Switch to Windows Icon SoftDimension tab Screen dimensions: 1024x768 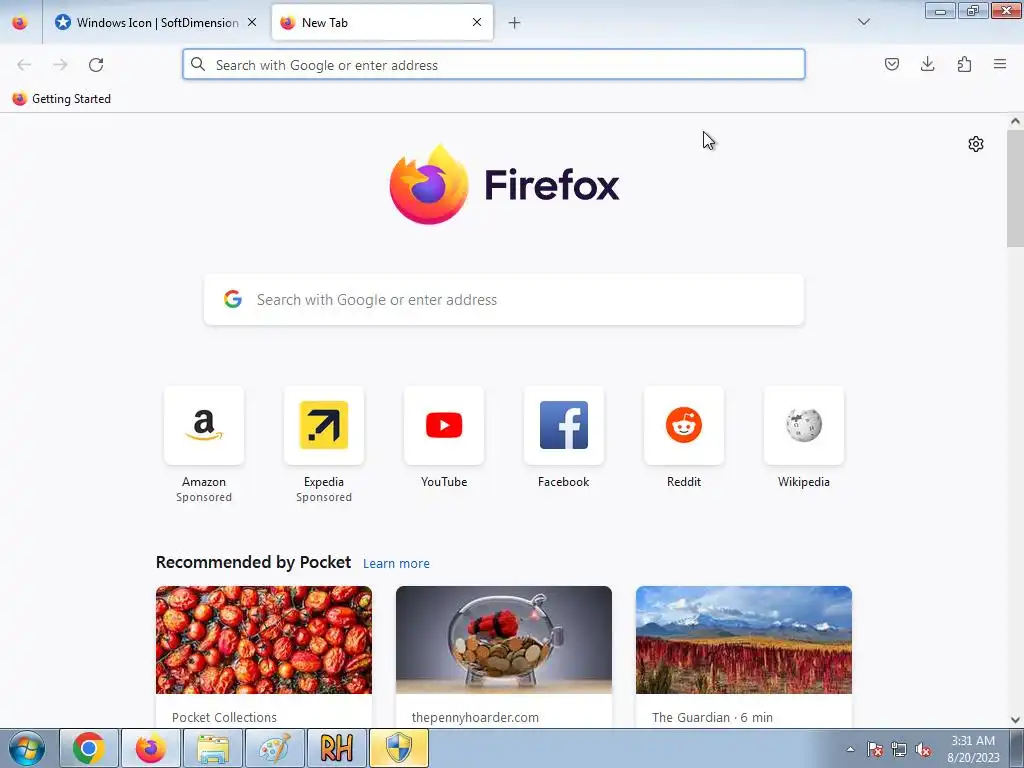156,22
